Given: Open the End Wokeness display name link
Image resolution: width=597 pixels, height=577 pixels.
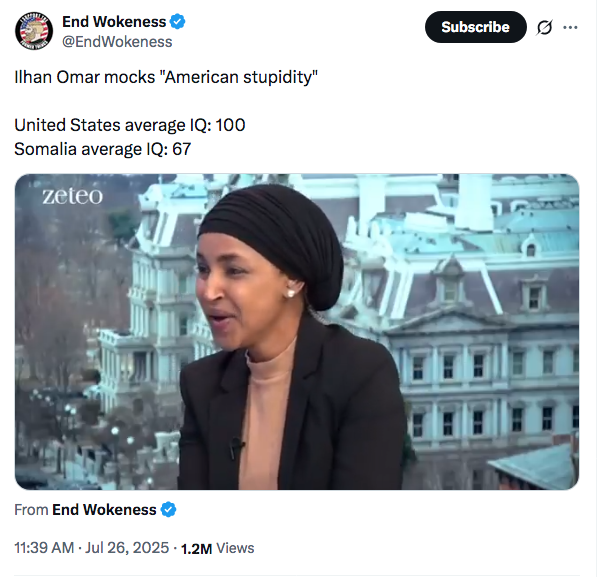Looking at the screenshot, I should [114, 22].
